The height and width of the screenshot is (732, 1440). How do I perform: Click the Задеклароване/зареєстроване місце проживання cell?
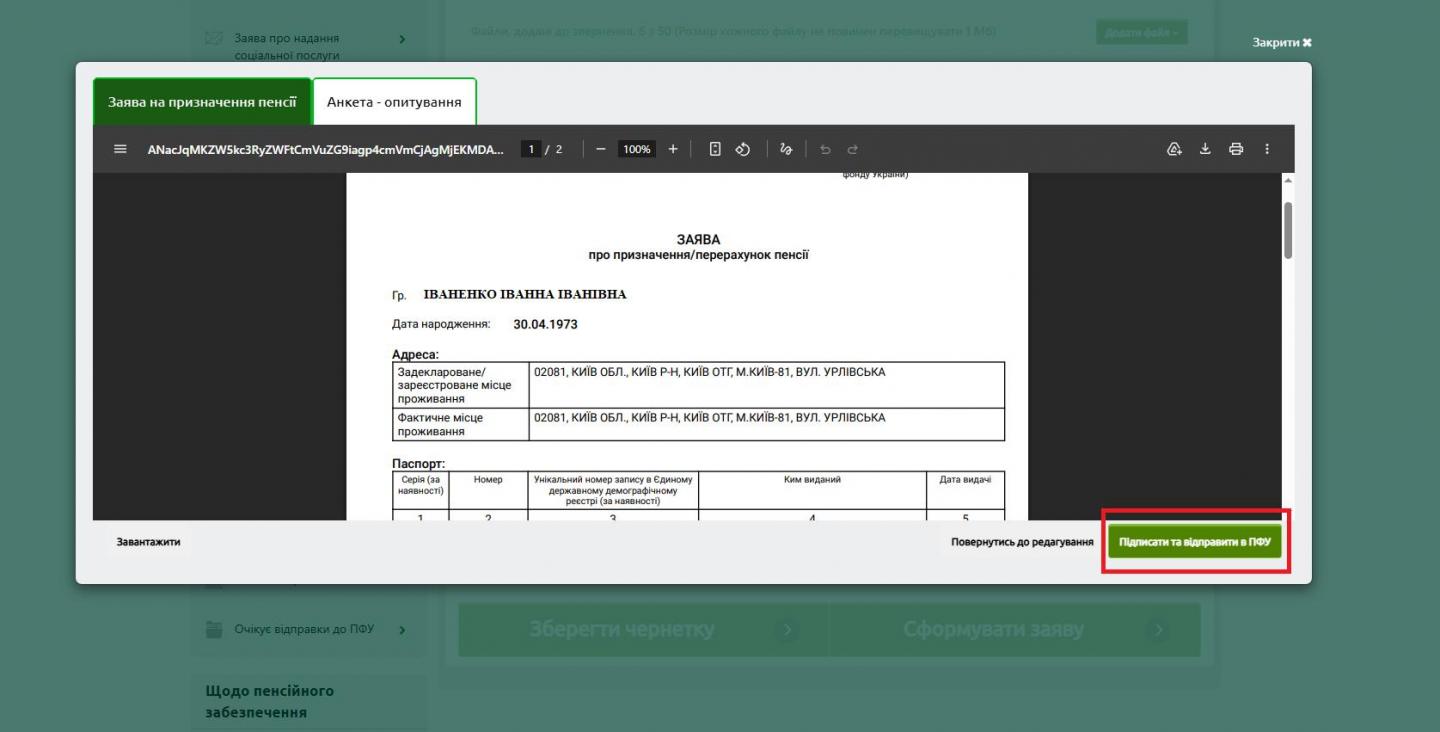click(460, 385)
